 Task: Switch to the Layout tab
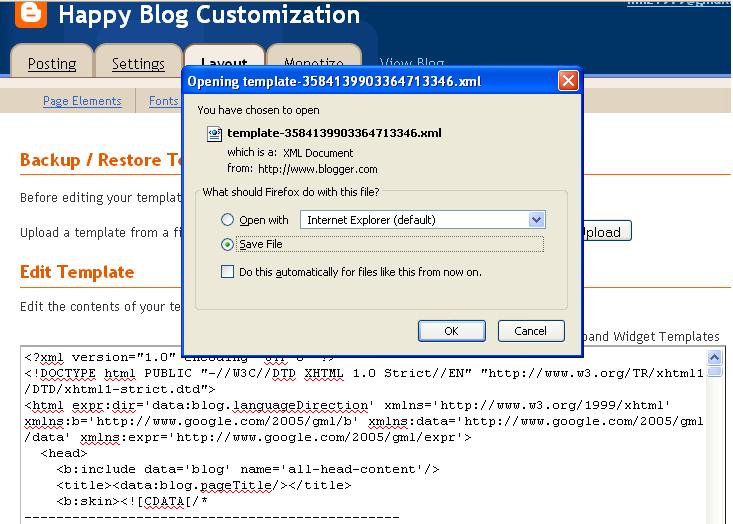[x=224, y=57]
